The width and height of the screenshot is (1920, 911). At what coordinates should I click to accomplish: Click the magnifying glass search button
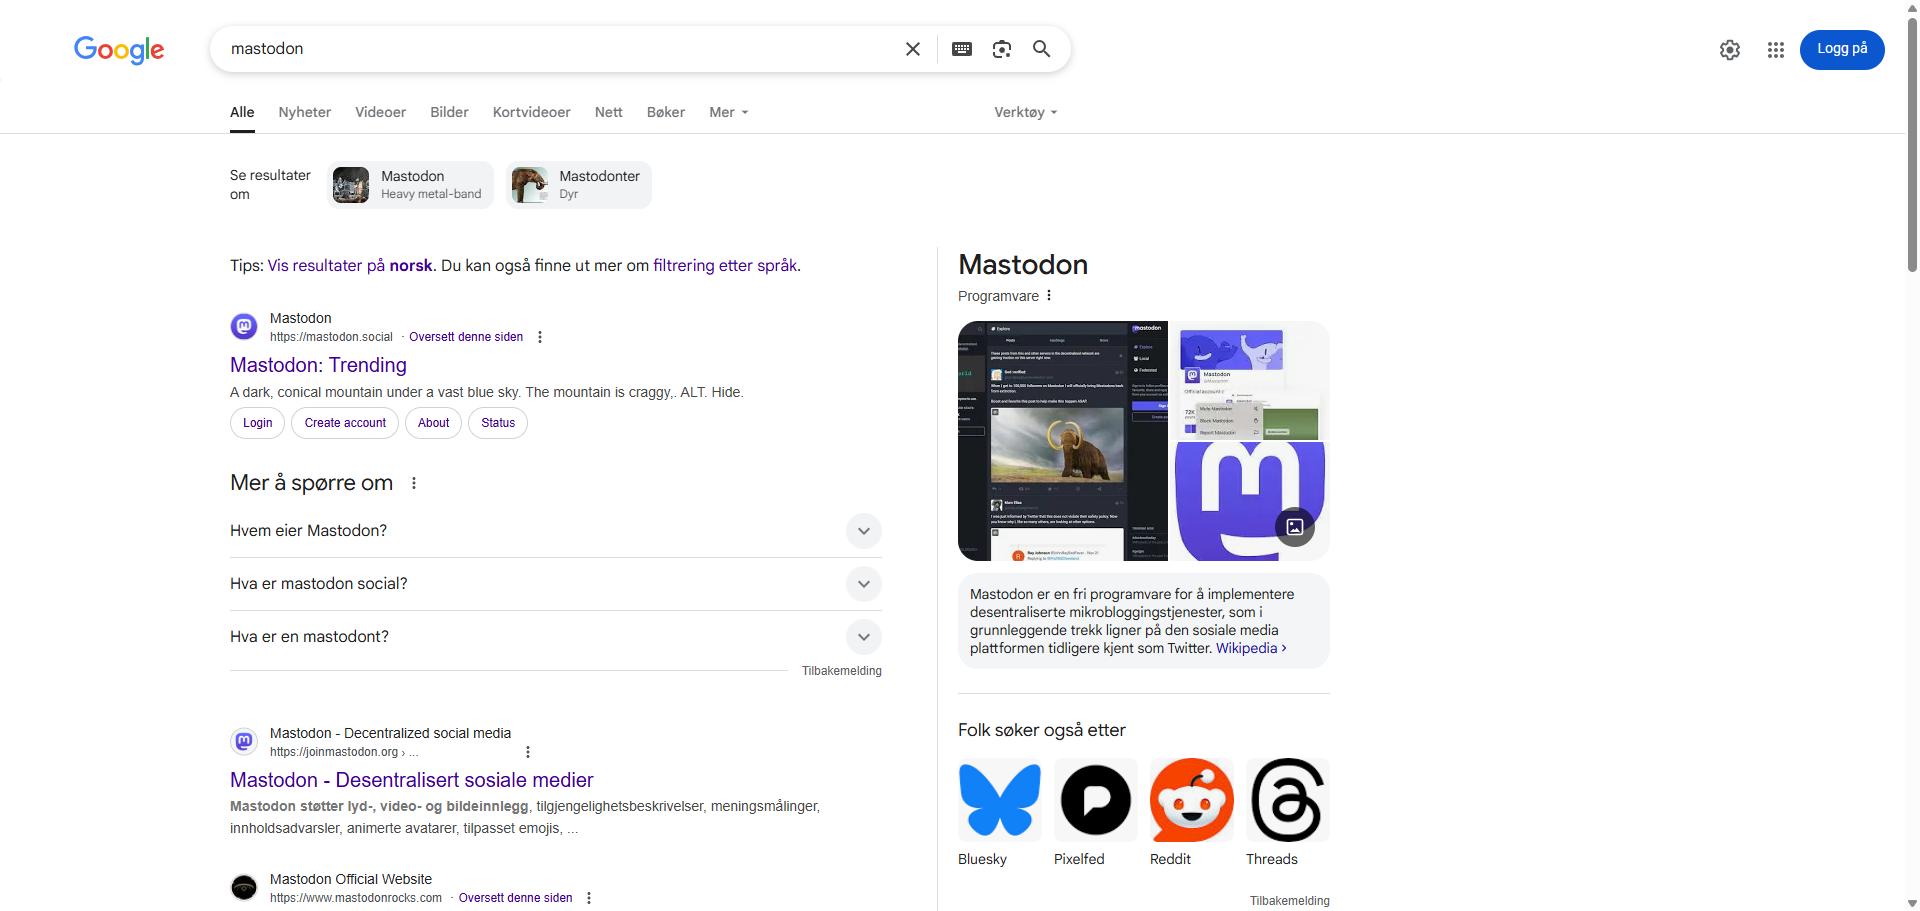(x=1041, y=49)
